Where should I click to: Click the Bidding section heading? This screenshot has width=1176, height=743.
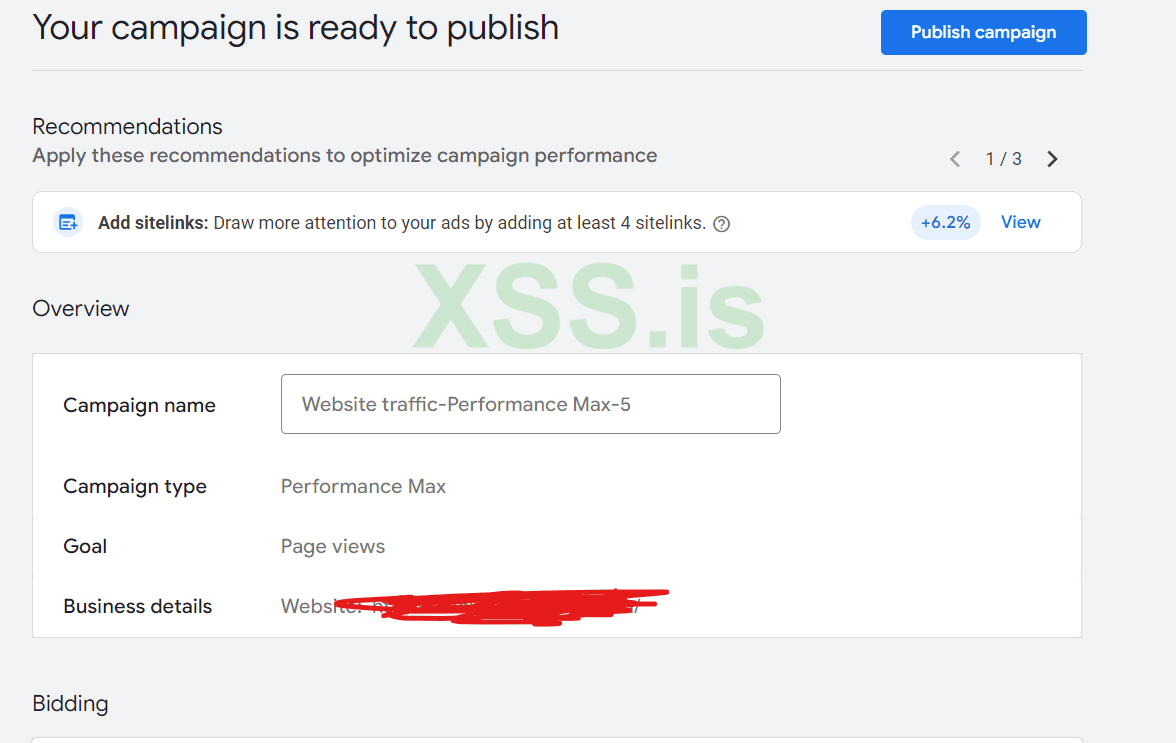[x=70, y=704]
